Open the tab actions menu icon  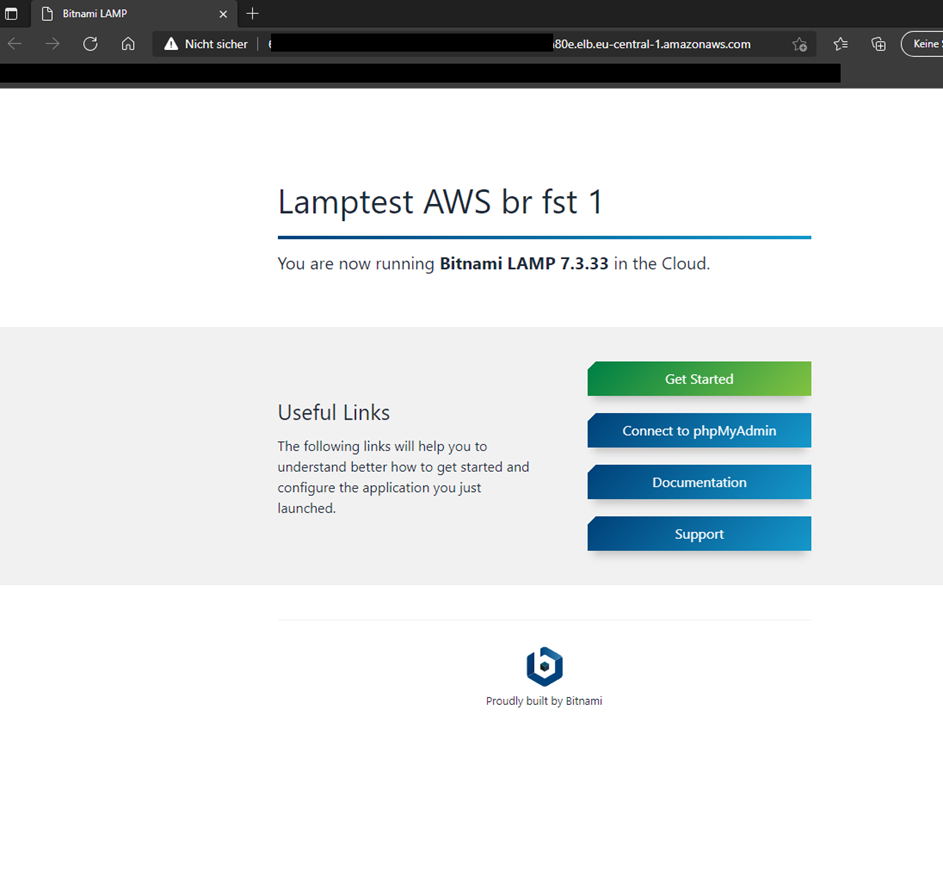click(x=11, y=13)
